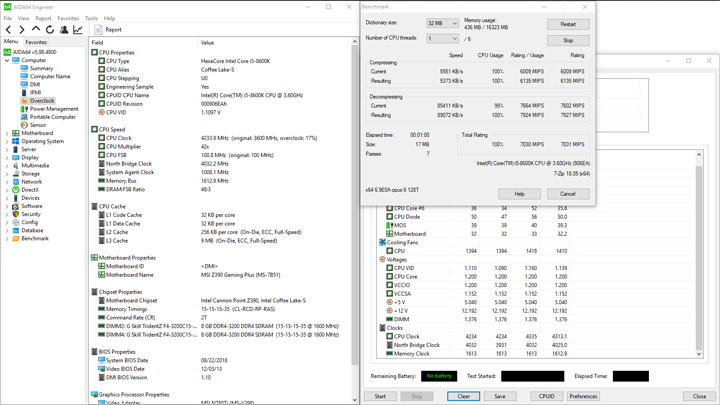Open the Favorites menu
The height and width of the screenshot is (405, 720).
coord(68,18)
